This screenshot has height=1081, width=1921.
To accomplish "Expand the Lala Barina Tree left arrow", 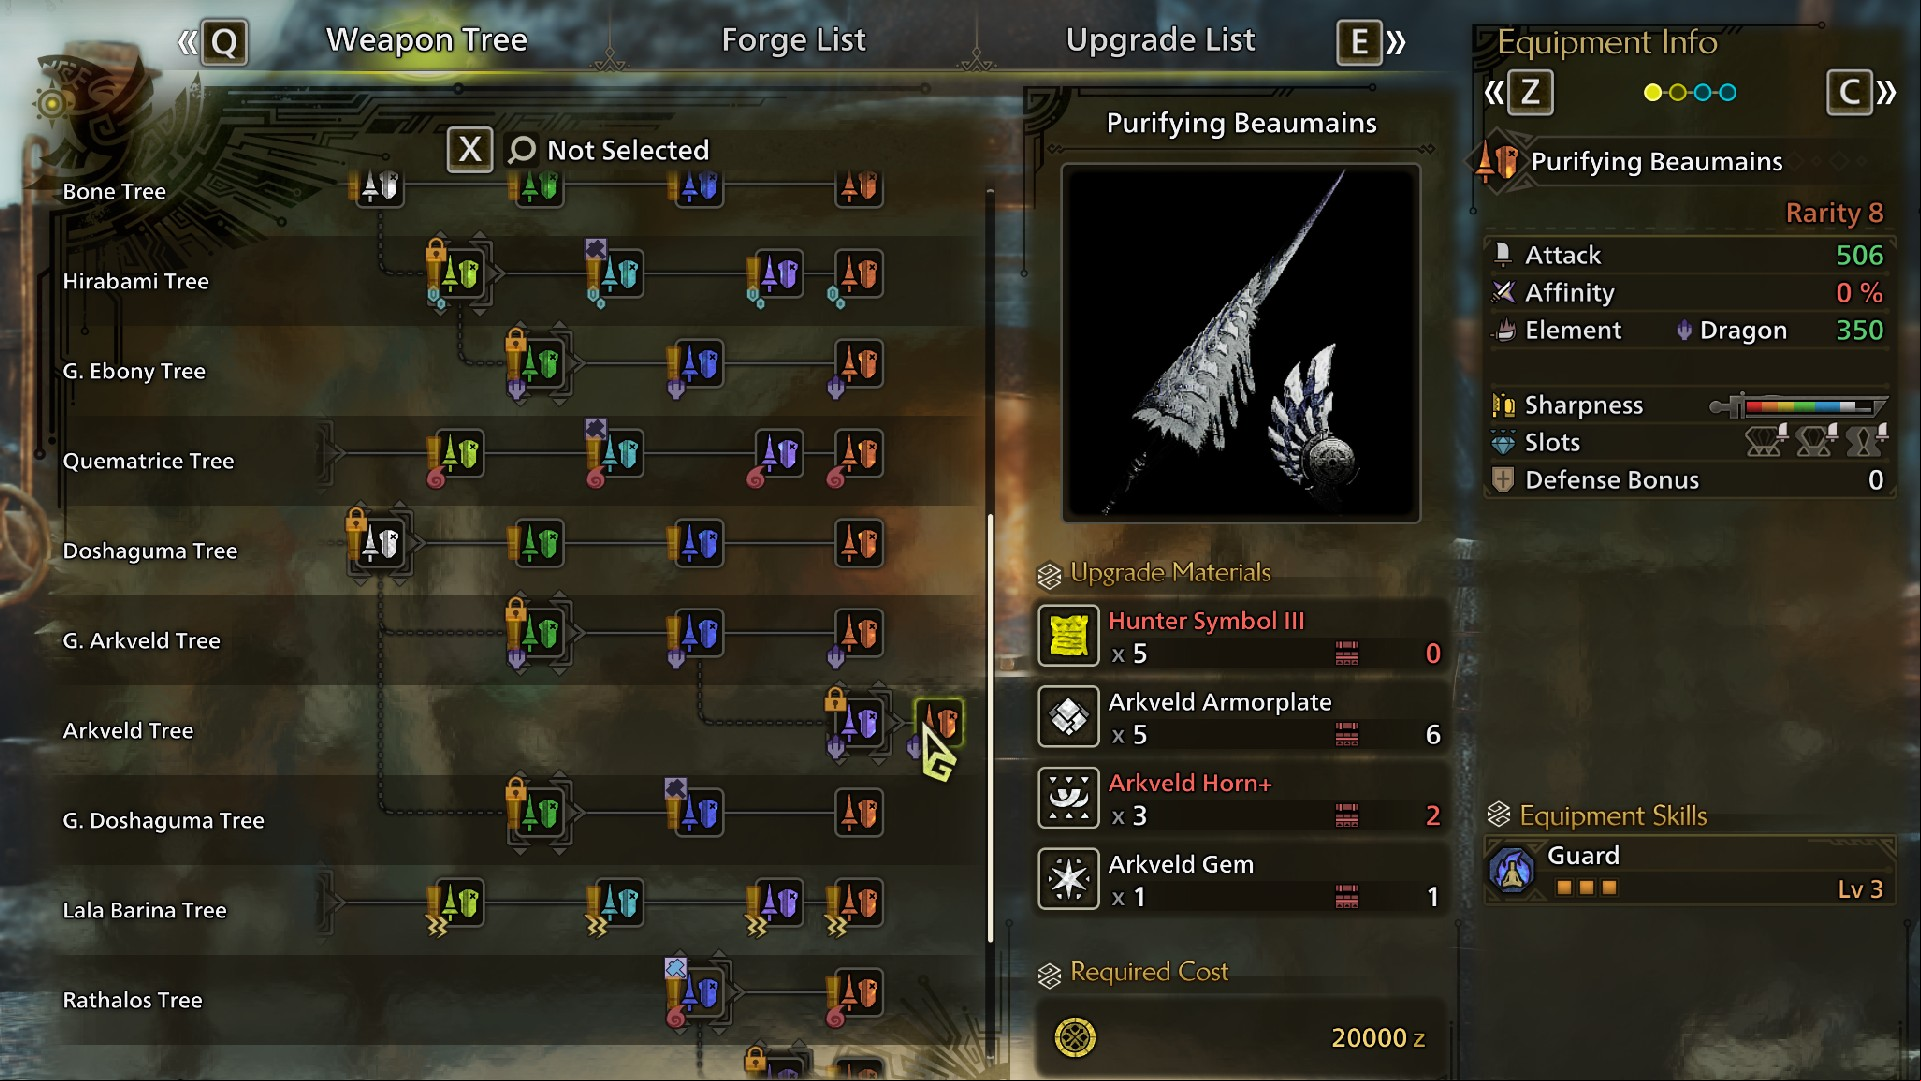I will click(328, 902).
